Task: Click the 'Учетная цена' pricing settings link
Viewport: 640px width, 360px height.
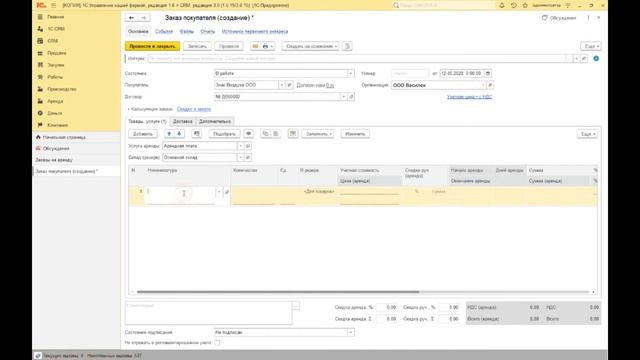Action: [469, 97]
